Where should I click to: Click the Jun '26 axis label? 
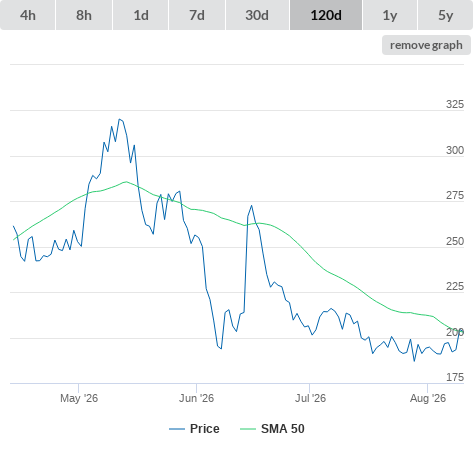pos(196,398)
